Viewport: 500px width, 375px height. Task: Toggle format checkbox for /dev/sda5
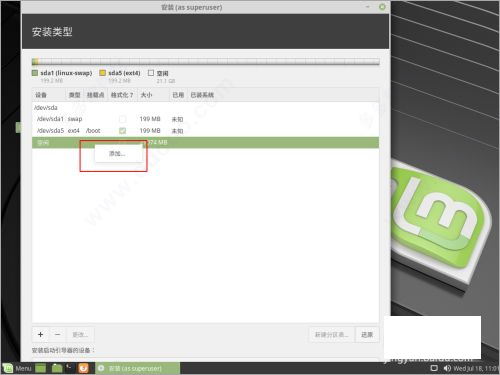(123, 131)
